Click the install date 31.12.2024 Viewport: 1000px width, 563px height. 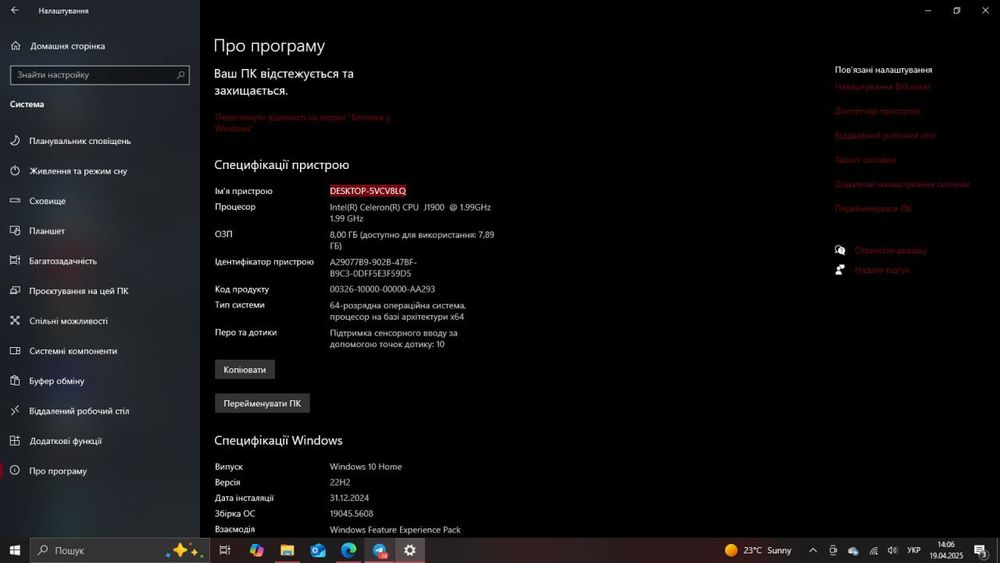click(x=349, y=497)
